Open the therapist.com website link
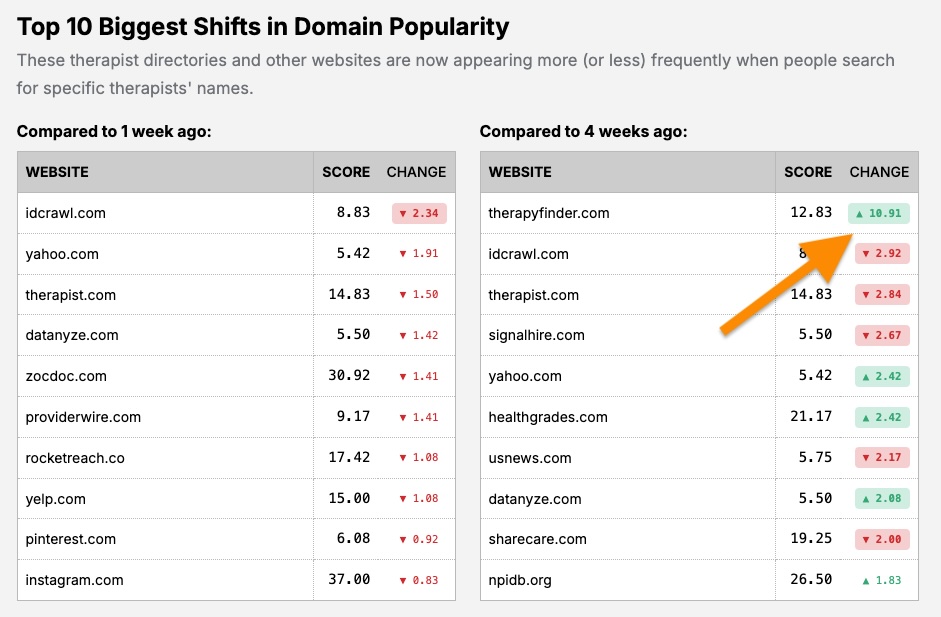The image size is (941, 617). tap(71, 295)
